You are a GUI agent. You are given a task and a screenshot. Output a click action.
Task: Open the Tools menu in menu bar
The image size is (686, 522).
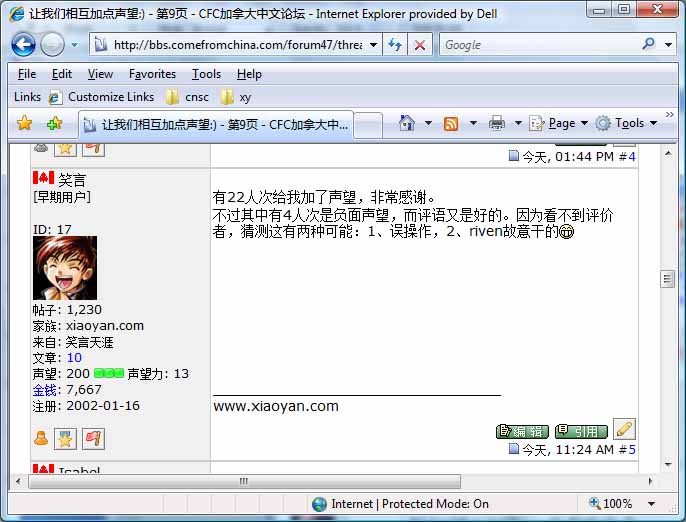pyautogui.click(x=206, y=74)
